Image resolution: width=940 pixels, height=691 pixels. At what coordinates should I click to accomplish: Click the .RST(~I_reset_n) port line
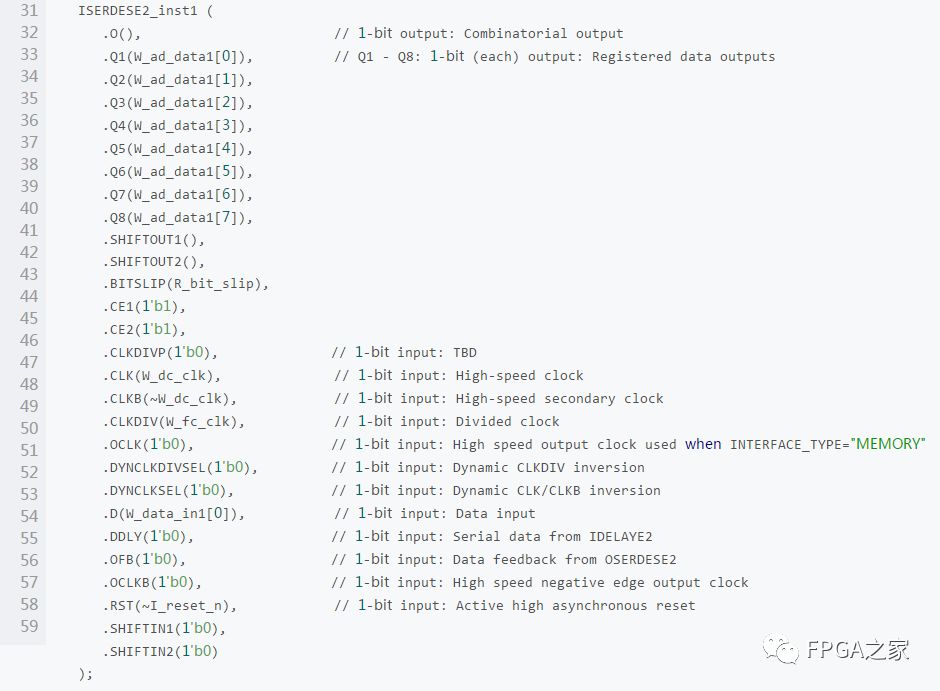point(170,606)
